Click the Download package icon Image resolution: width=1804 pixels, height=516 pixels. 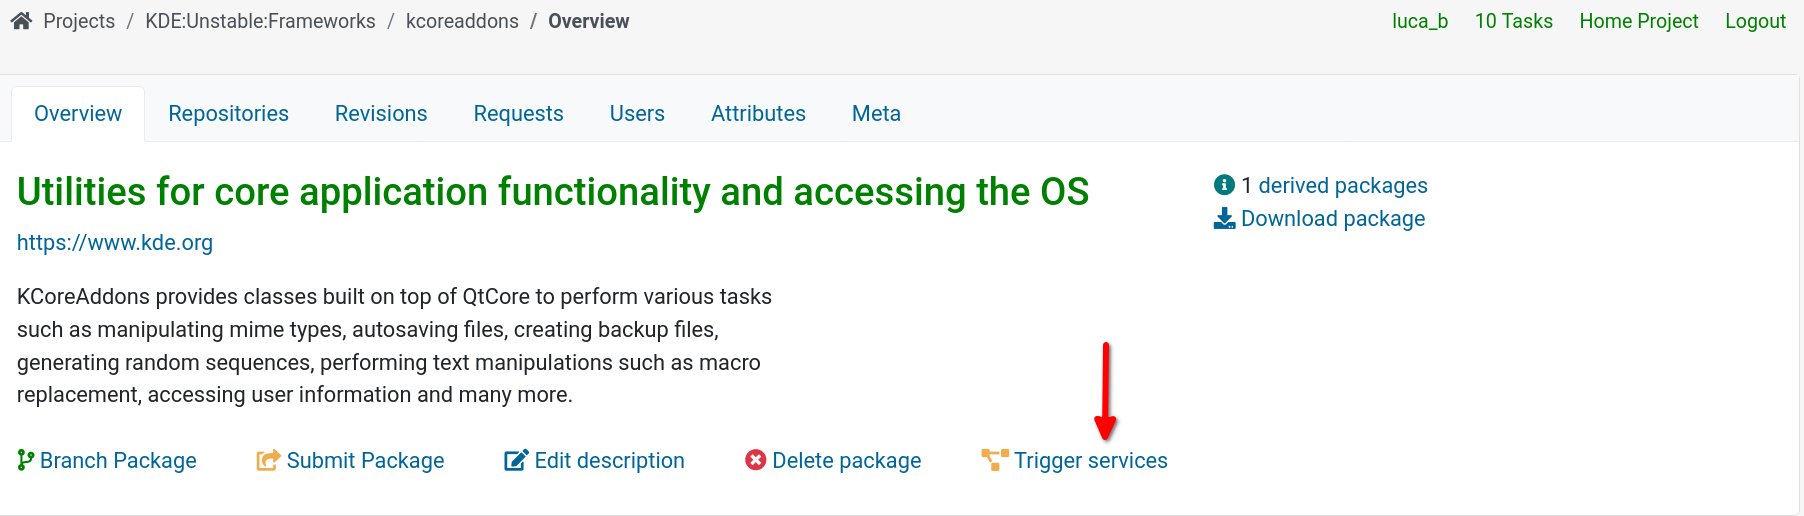[1224, 219]
